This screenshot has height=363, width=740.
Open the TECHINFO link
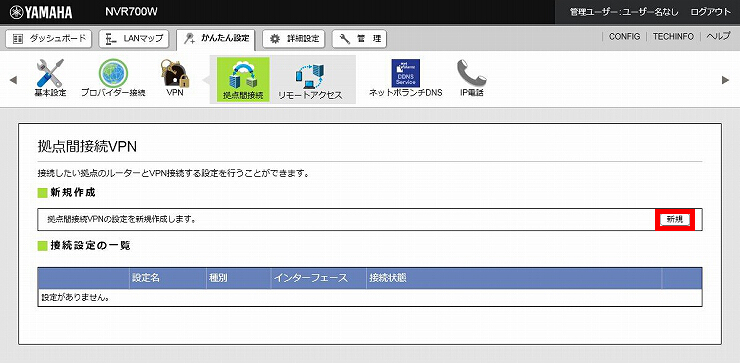click(x=673, y=37)
